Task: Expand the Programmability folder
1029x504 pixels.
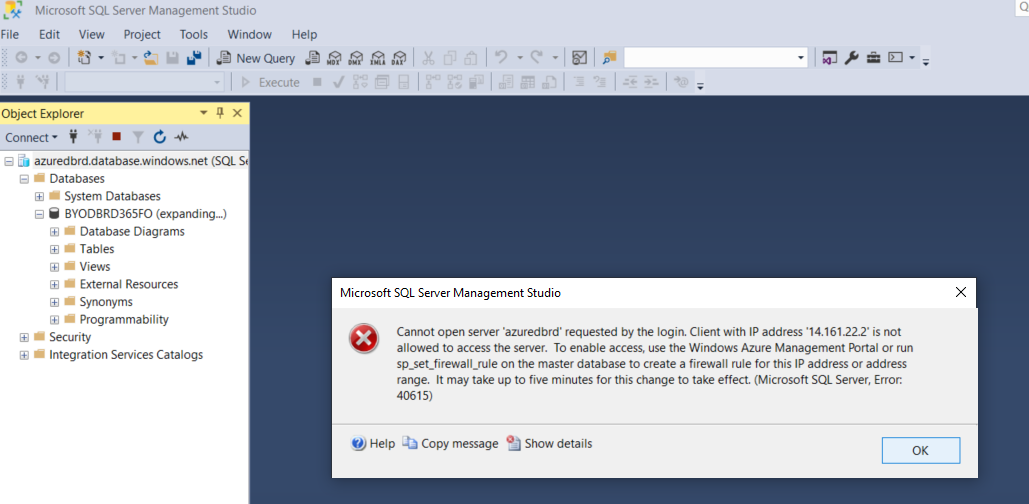Action: pyautogui.click(x=54, y=320)
